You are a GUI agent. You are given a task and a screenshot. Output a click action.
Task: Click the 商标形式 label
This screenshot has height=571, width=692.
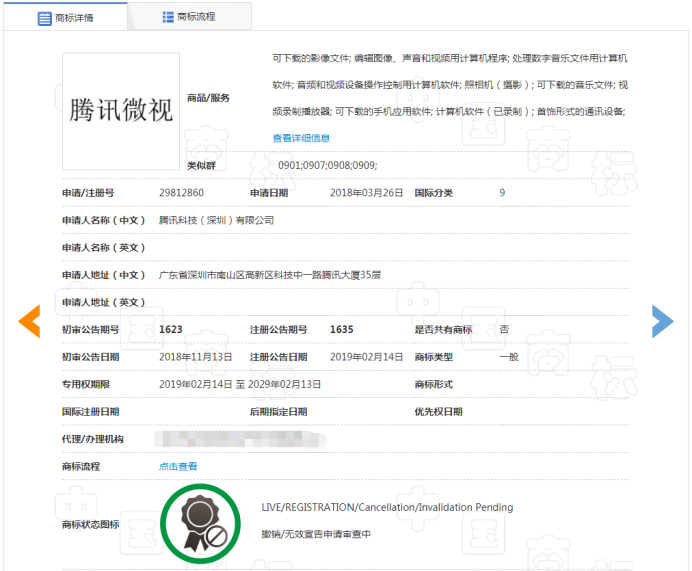[433, 384]
